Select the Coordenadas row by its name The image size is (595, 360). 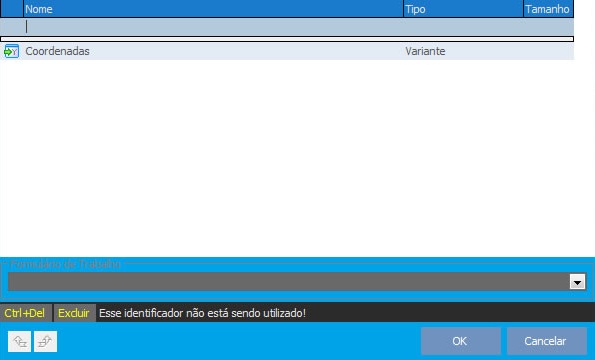pos(57,51)
